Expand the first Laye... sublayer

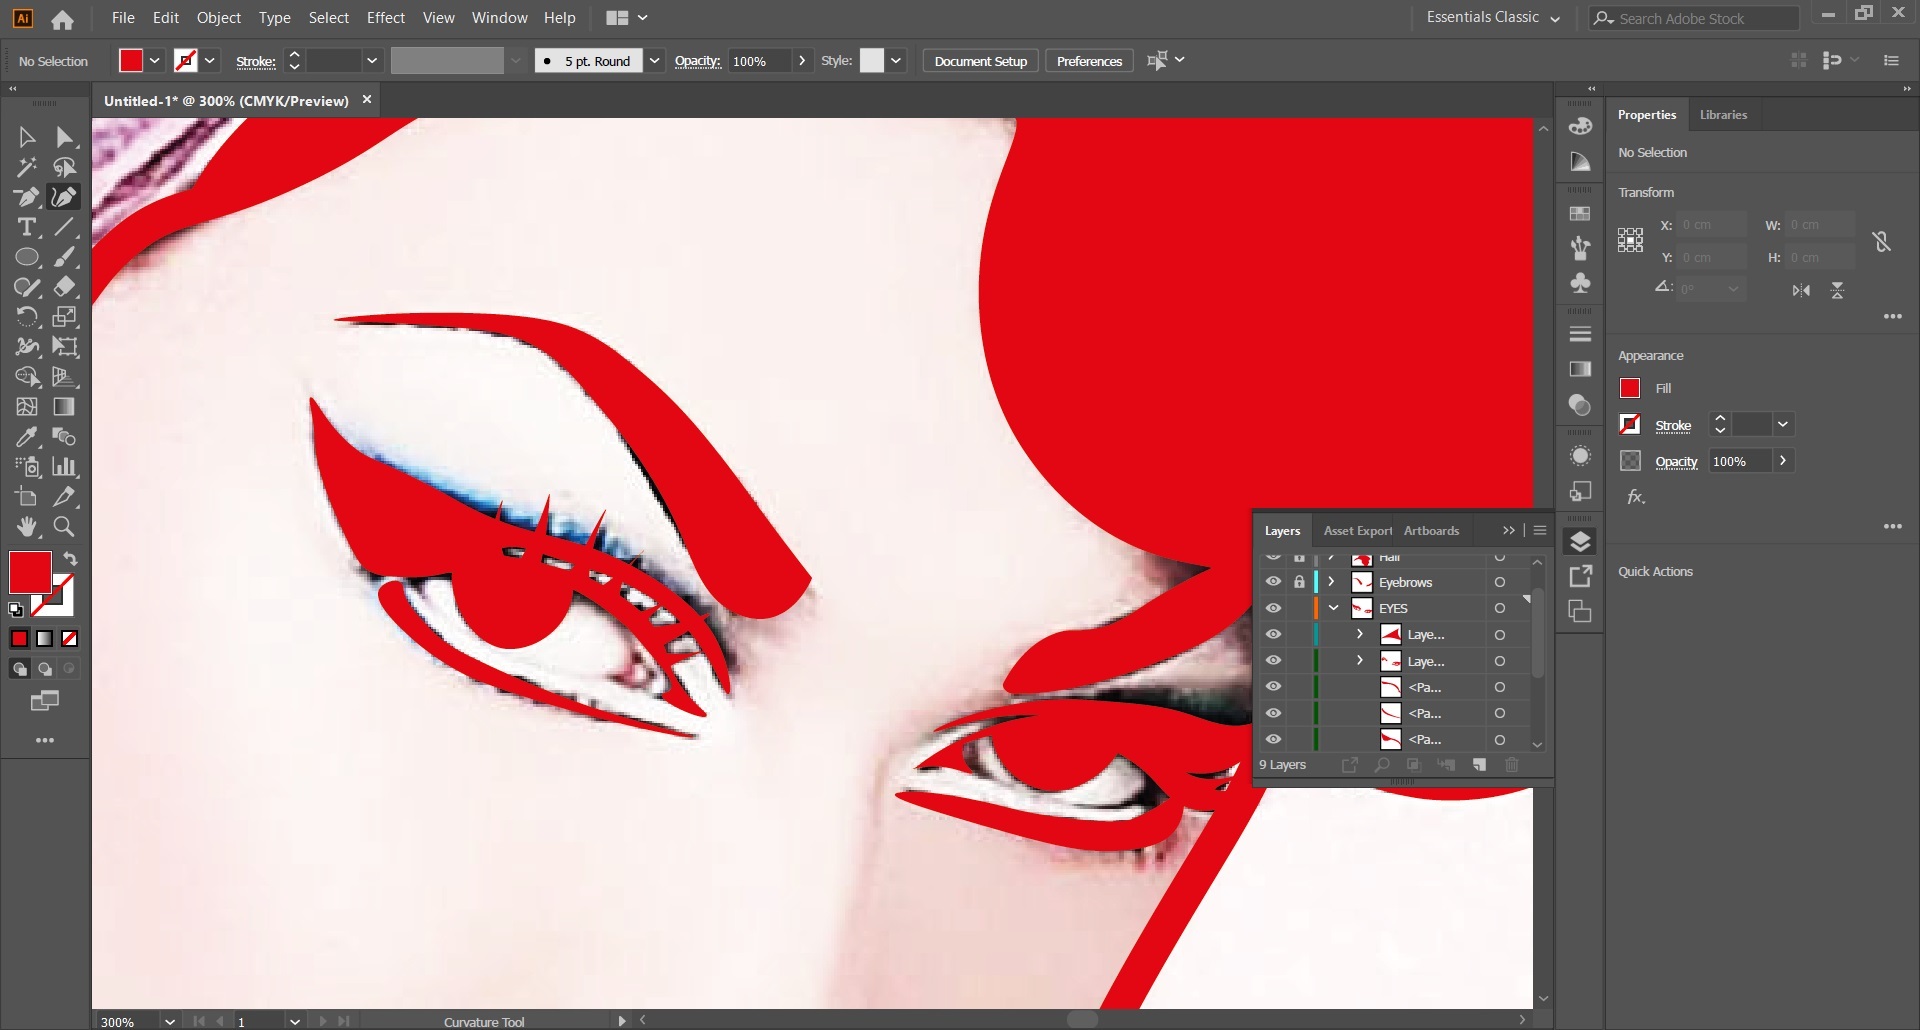pos(1360,634)
